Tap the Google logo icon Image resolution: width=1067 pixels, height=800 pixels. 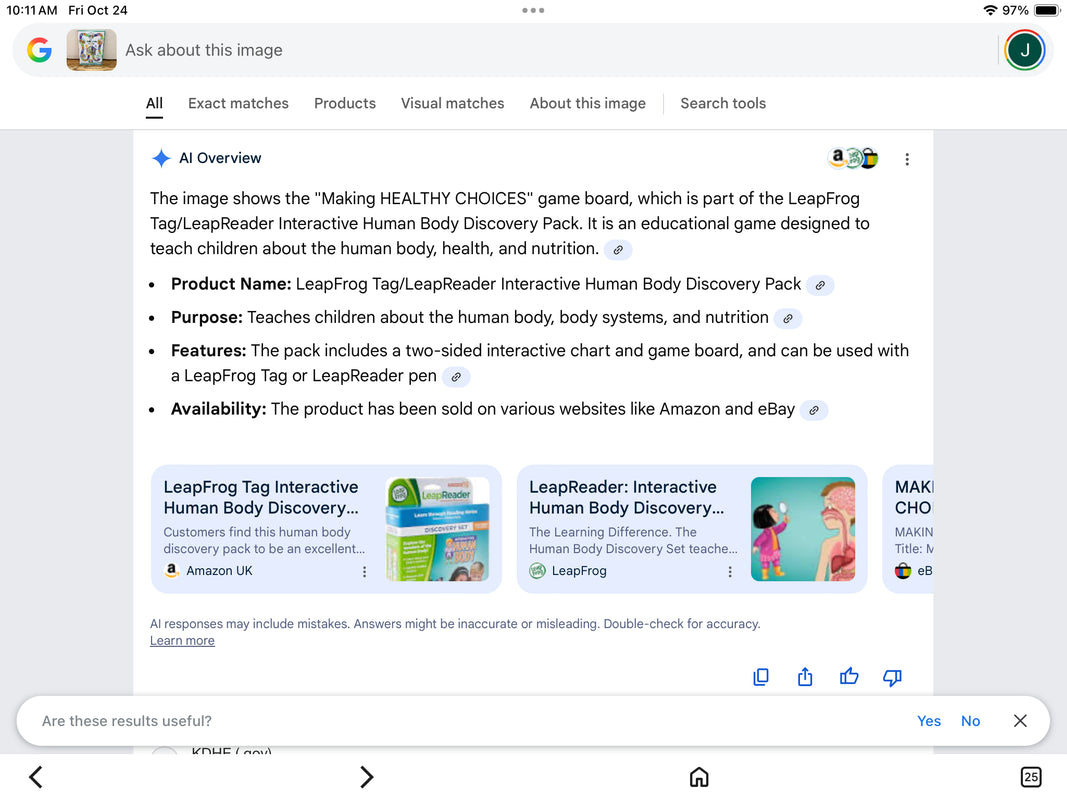click(x=40, y=50)
